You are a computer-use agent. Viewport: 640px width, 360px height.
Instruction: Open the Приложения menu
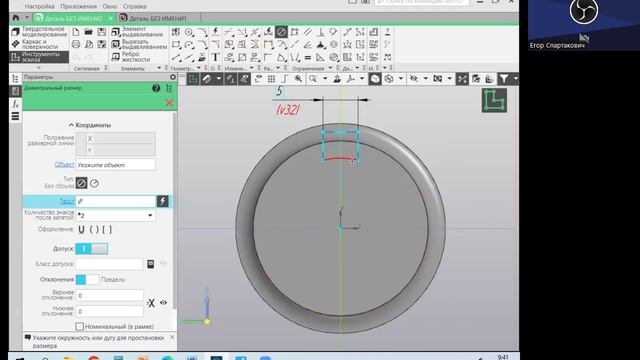pyautogui.click(x=78, y=7)
